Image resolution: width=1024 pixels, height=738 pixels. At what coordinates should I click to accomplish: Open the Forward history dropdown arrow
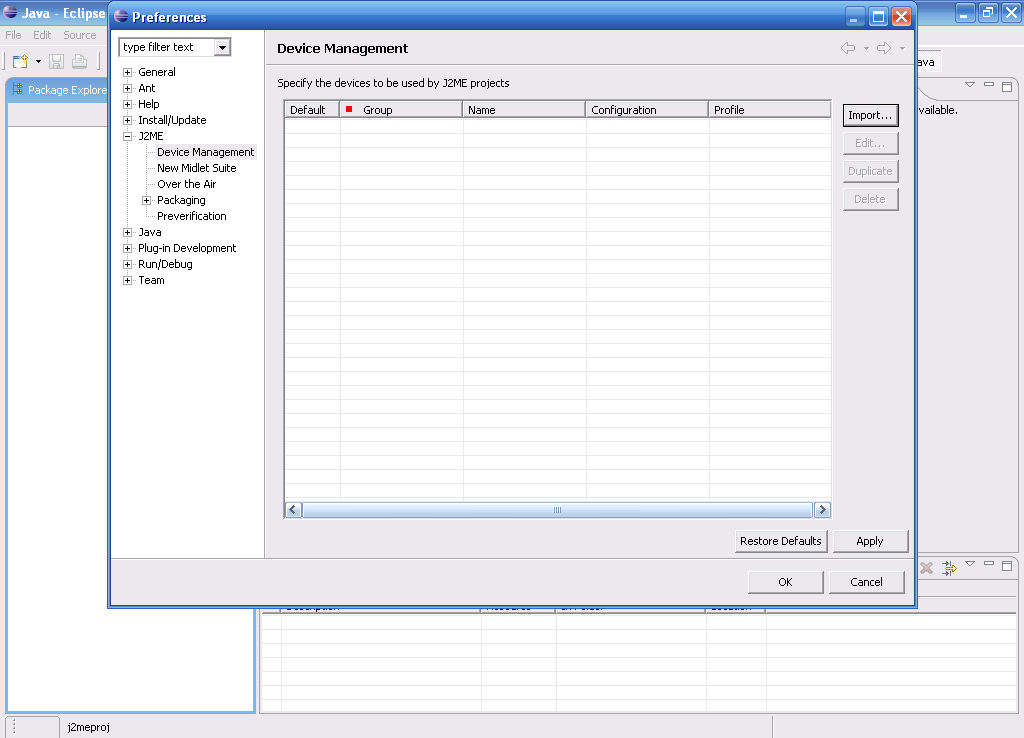tap(902, 48)
